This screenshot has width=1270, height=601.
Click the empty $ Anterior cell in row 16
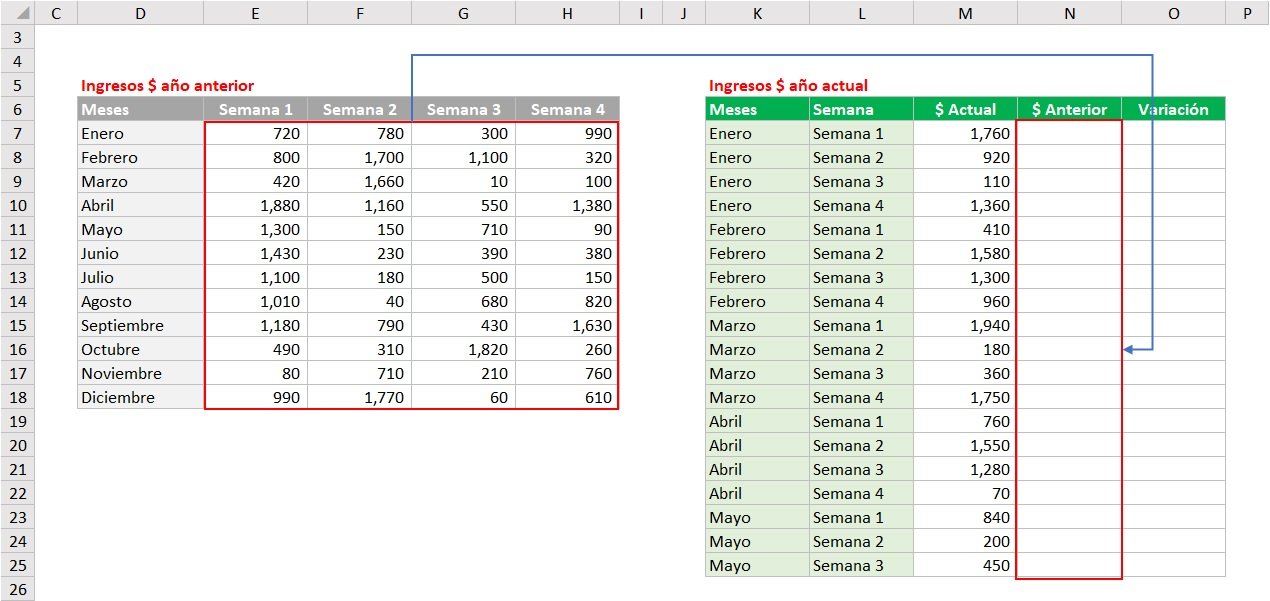click(1069, 349)
